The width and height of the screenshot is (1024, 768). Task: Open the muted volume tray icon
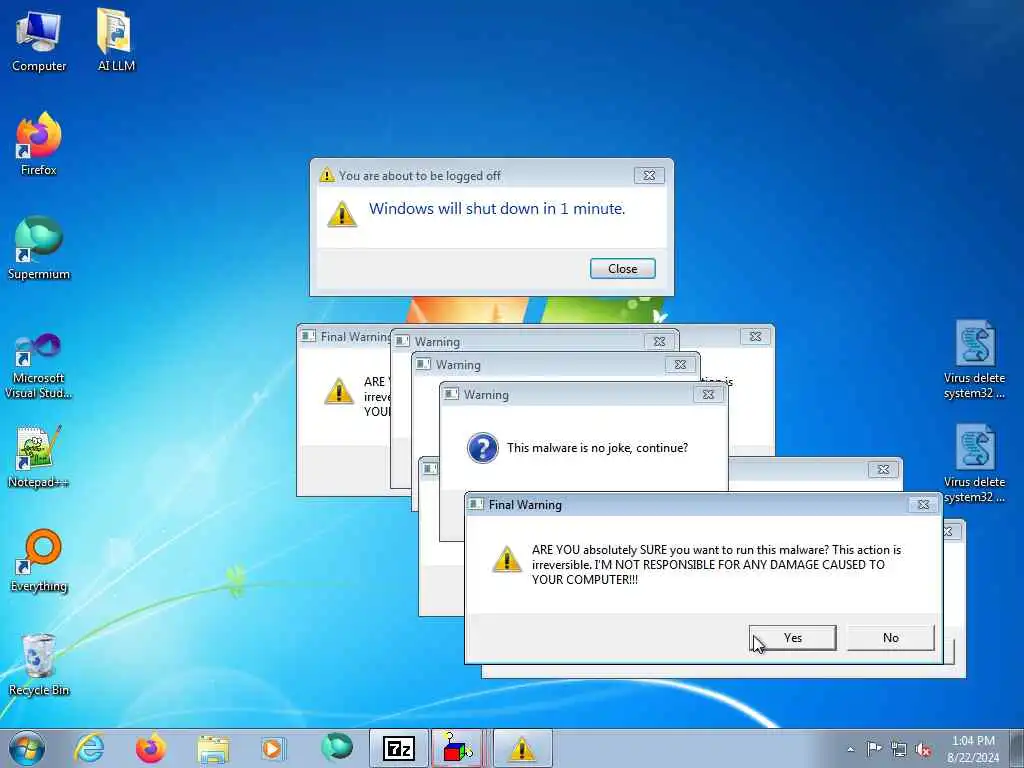click(x=923, y=750)
